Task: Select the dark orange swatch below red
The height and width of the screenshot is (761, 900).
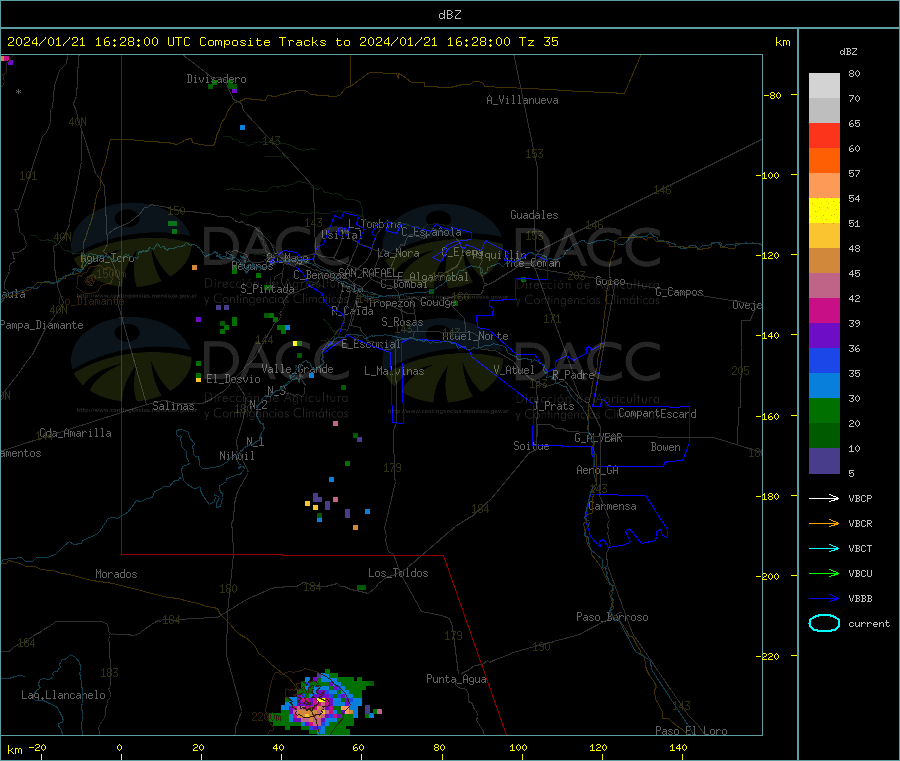Action: (x=824, y=161)
